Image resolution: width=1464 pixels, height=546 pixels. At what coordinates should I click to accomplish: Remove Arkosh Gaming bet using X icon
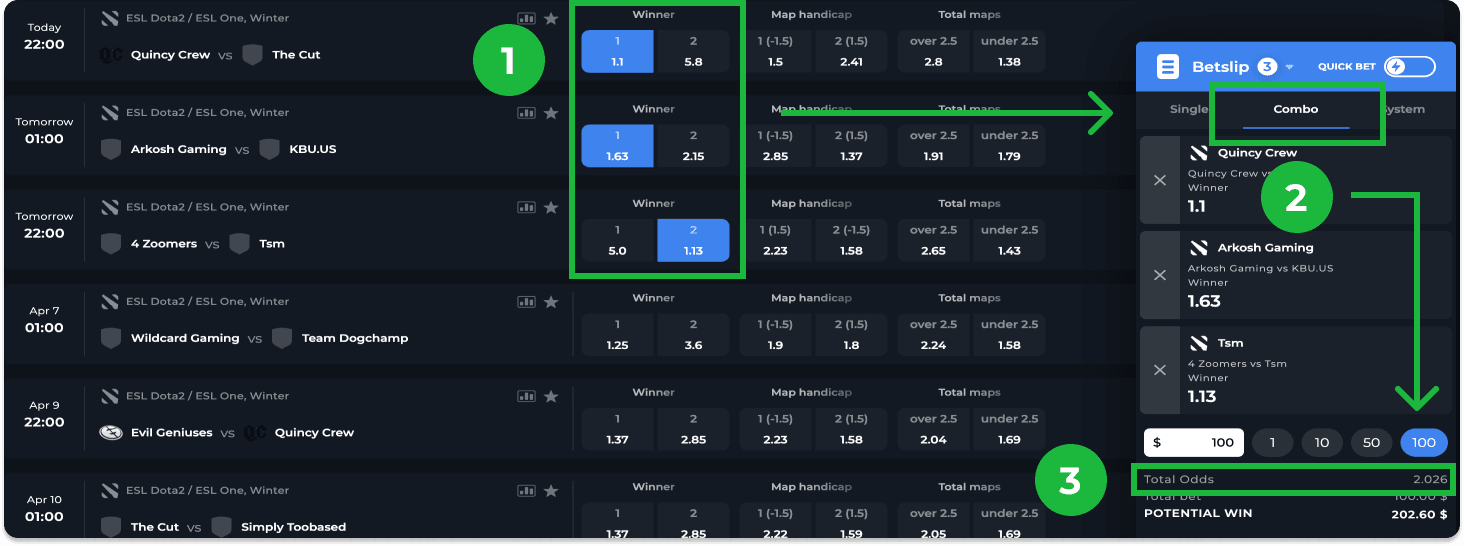point(1160,275)
